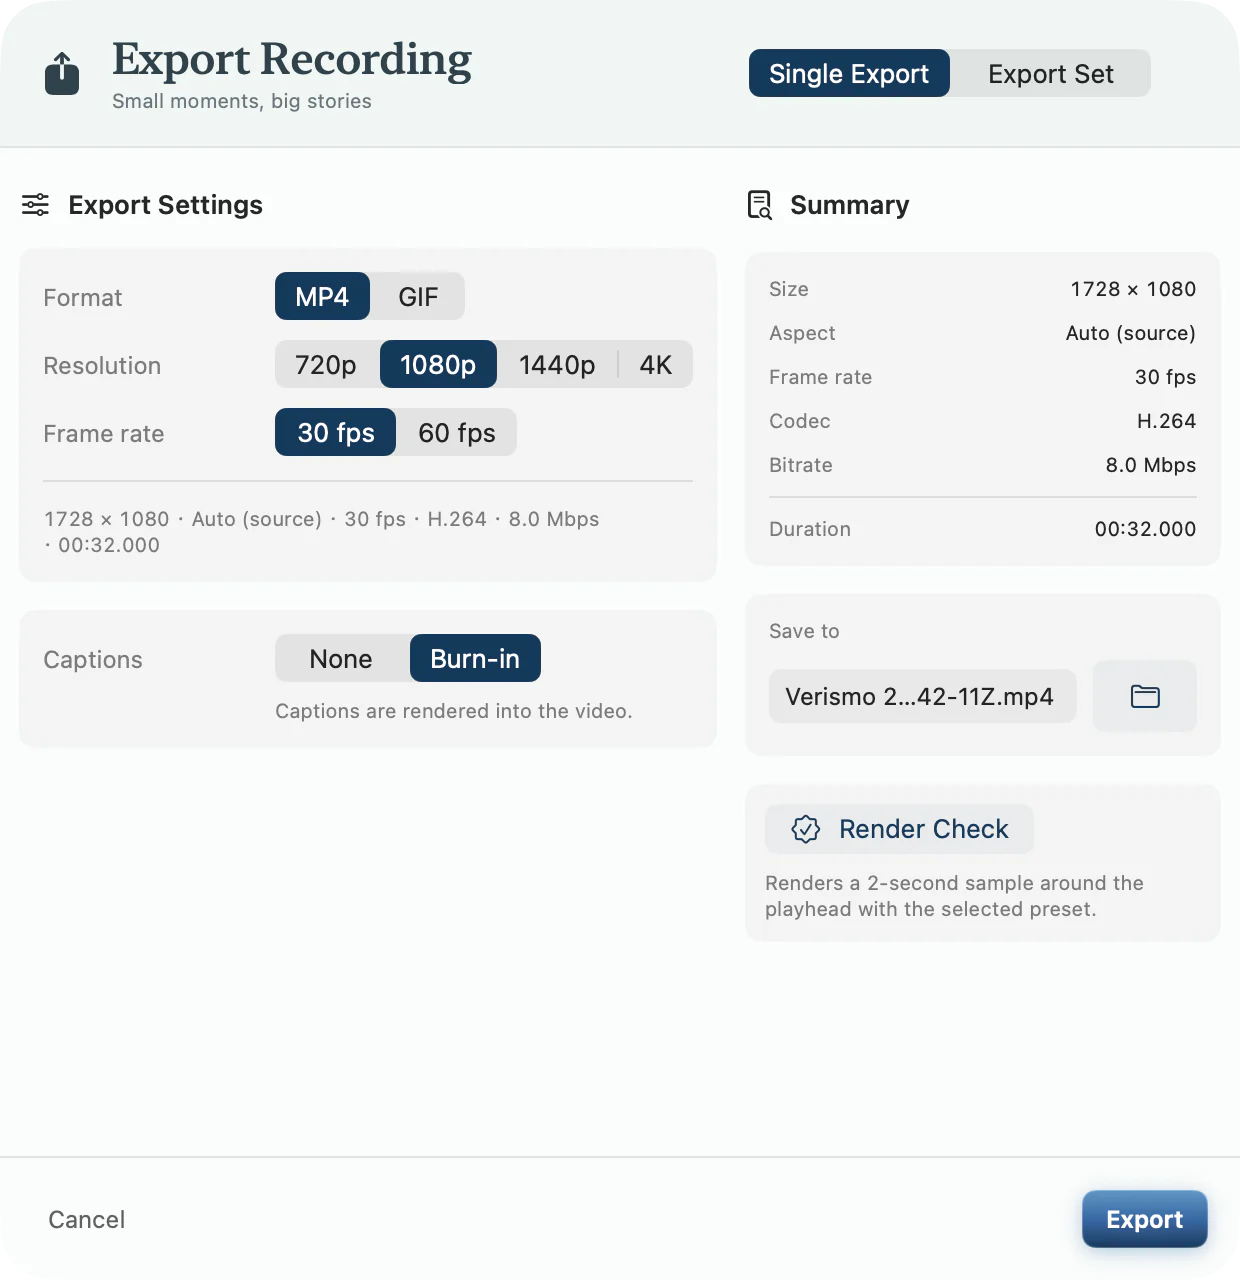Click the Verismo file name field
The height and width of the screenshot is (1280, 1240).
tap(922, 696)
